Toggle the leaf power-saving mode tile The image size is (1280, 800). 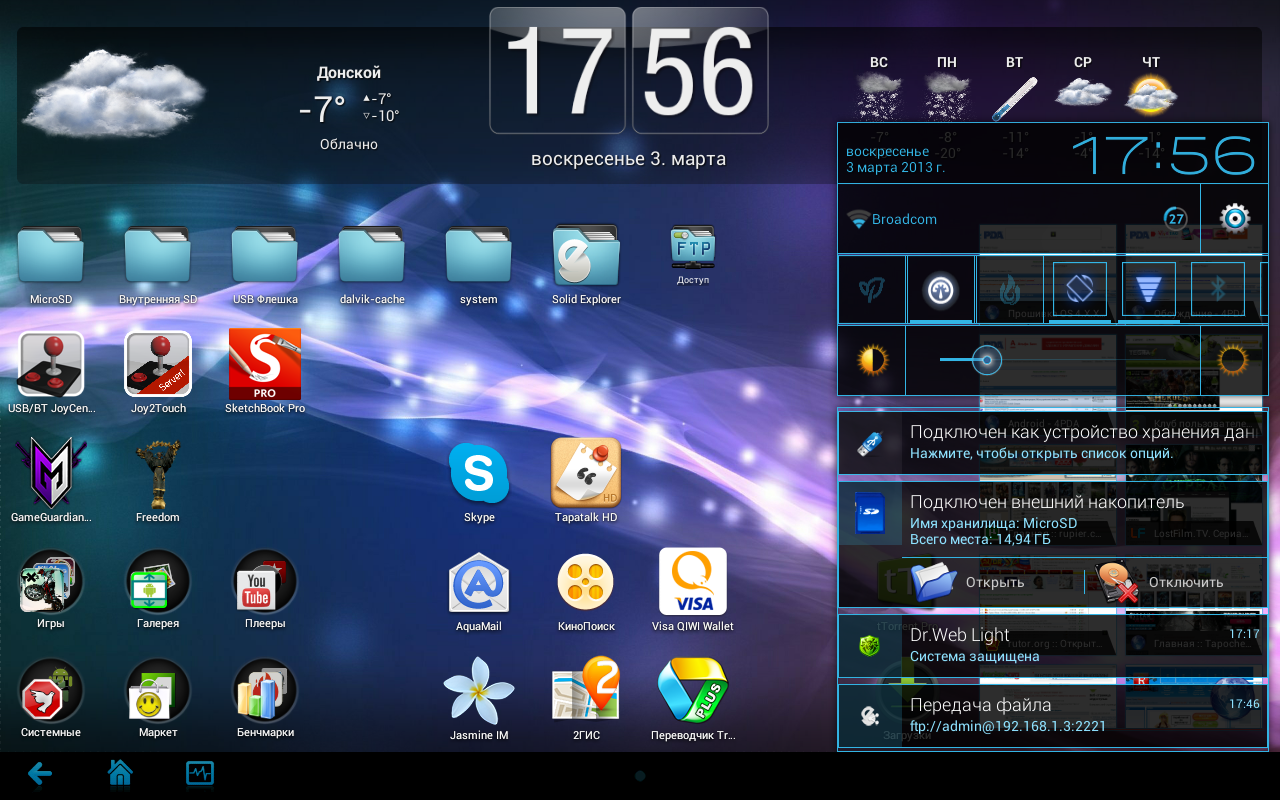(x=871, y=290)
